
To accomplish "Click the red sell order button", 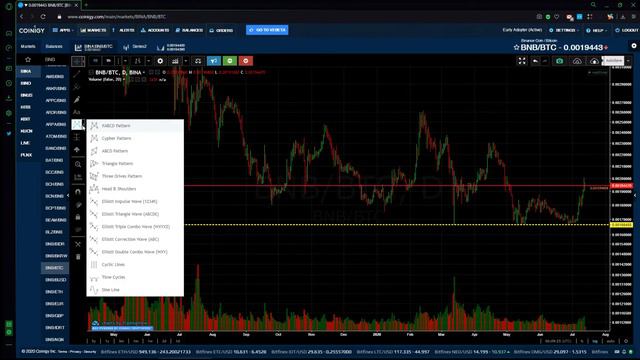I will pos(246,61).
